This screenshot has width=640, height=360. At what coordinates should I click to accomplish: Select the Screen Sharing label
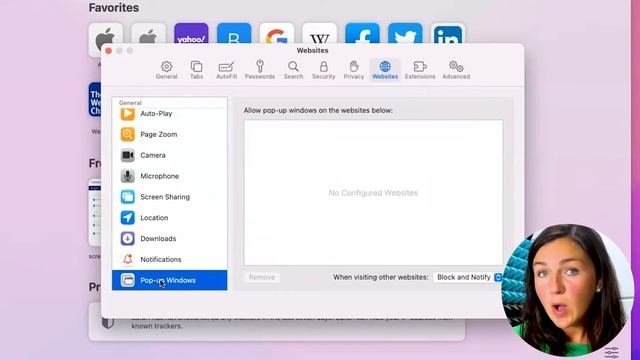click(x=165, y=197)
